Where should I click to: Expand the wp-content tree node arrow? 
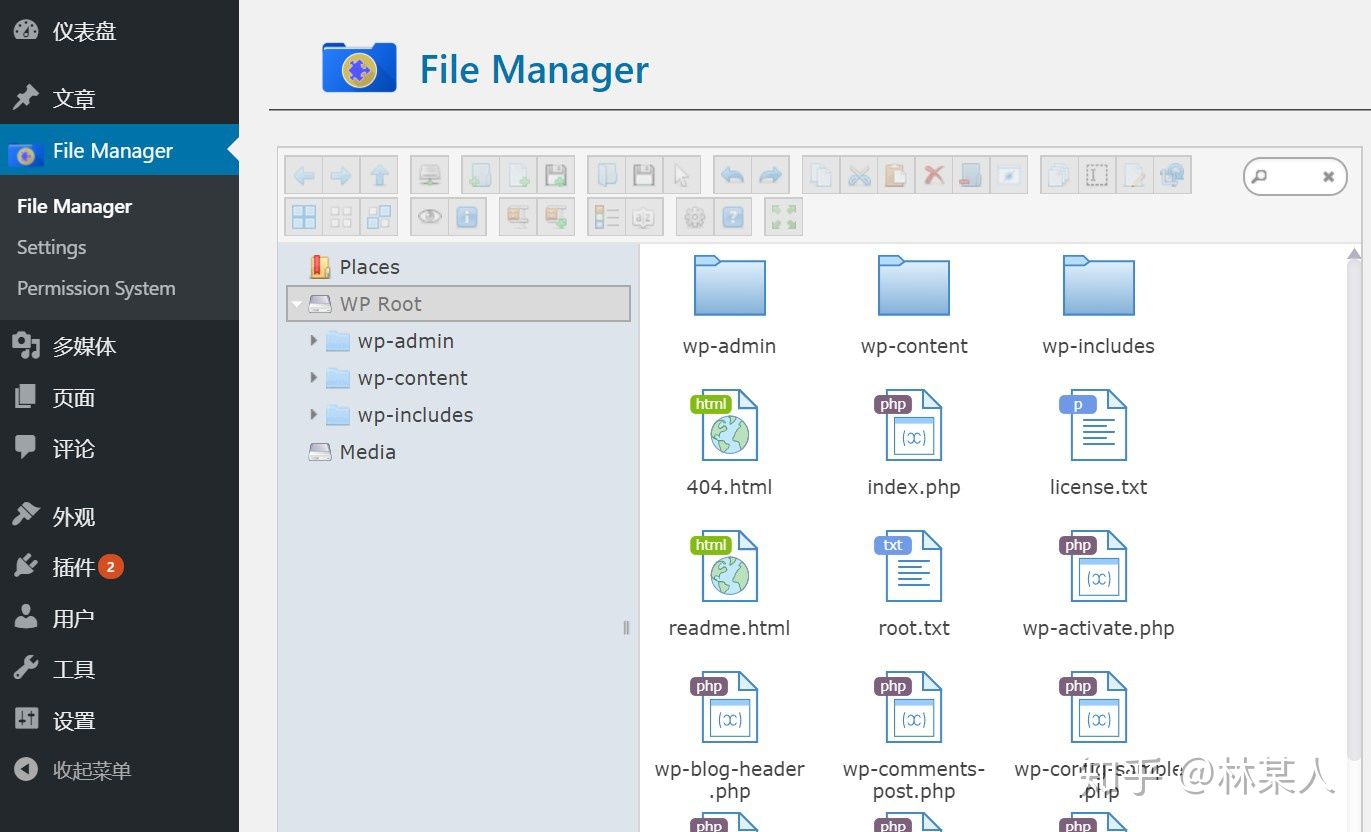point(314,378)
